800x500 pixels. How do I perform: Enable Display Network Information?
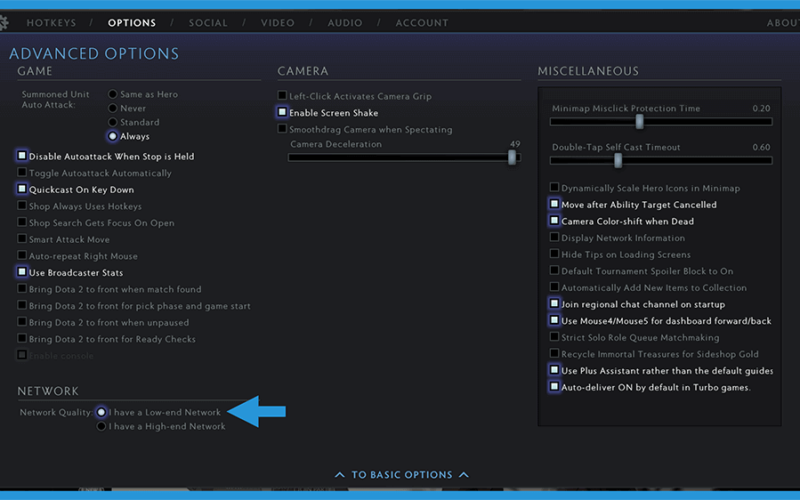(x=554, y=237)
